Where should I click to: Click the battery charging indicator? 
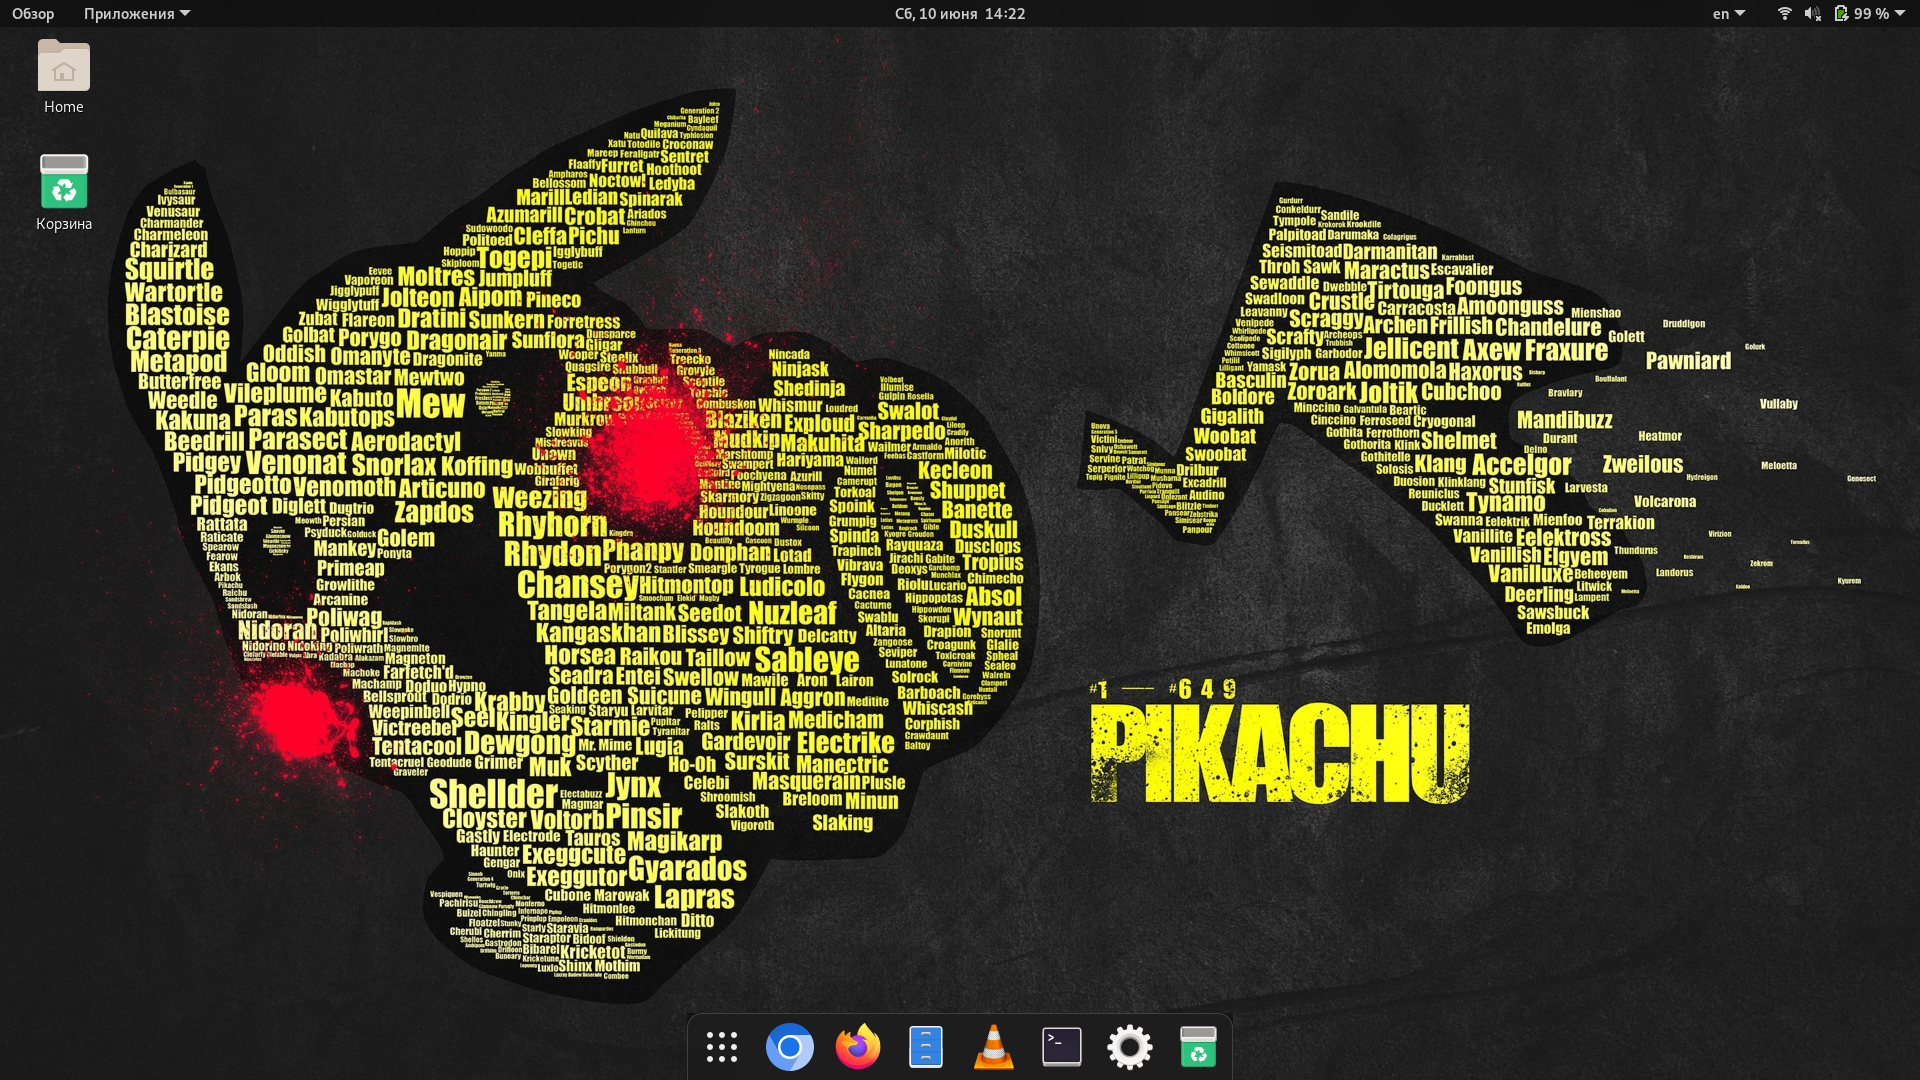tap(1841, 14)
